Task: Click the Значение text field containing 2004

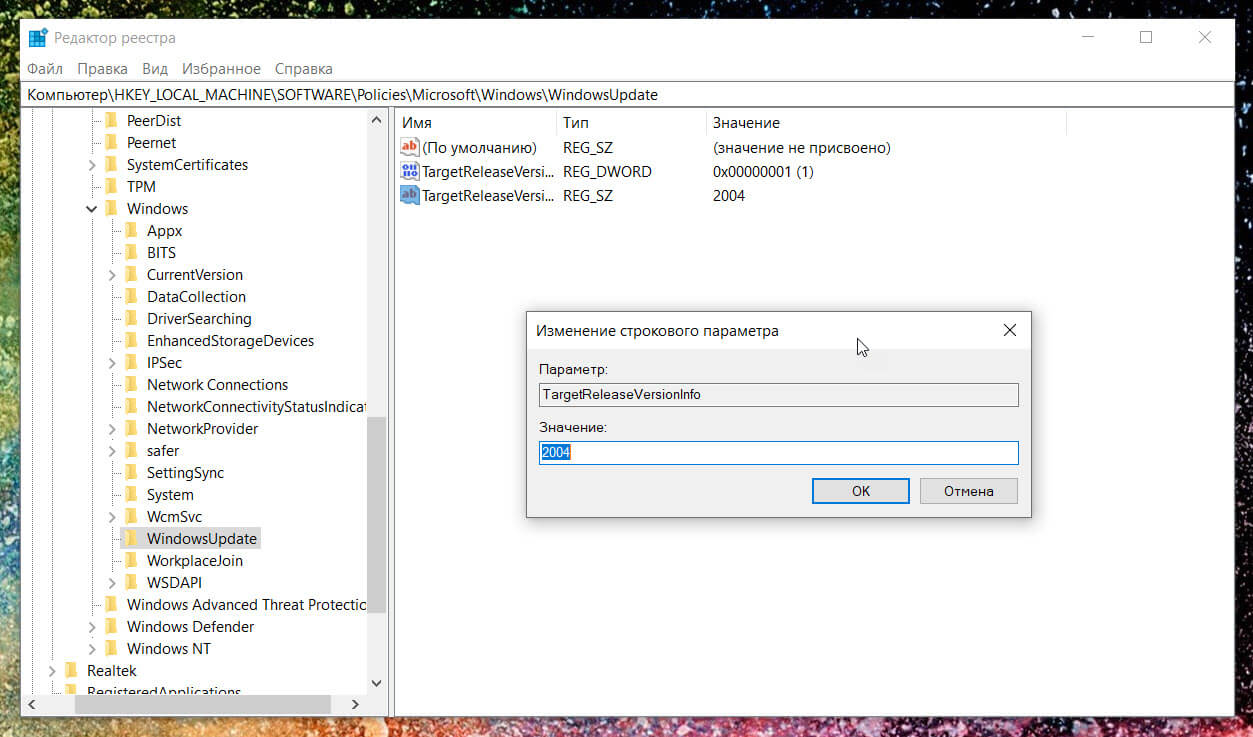Action: pyautogui.click(x=778, y=453)
